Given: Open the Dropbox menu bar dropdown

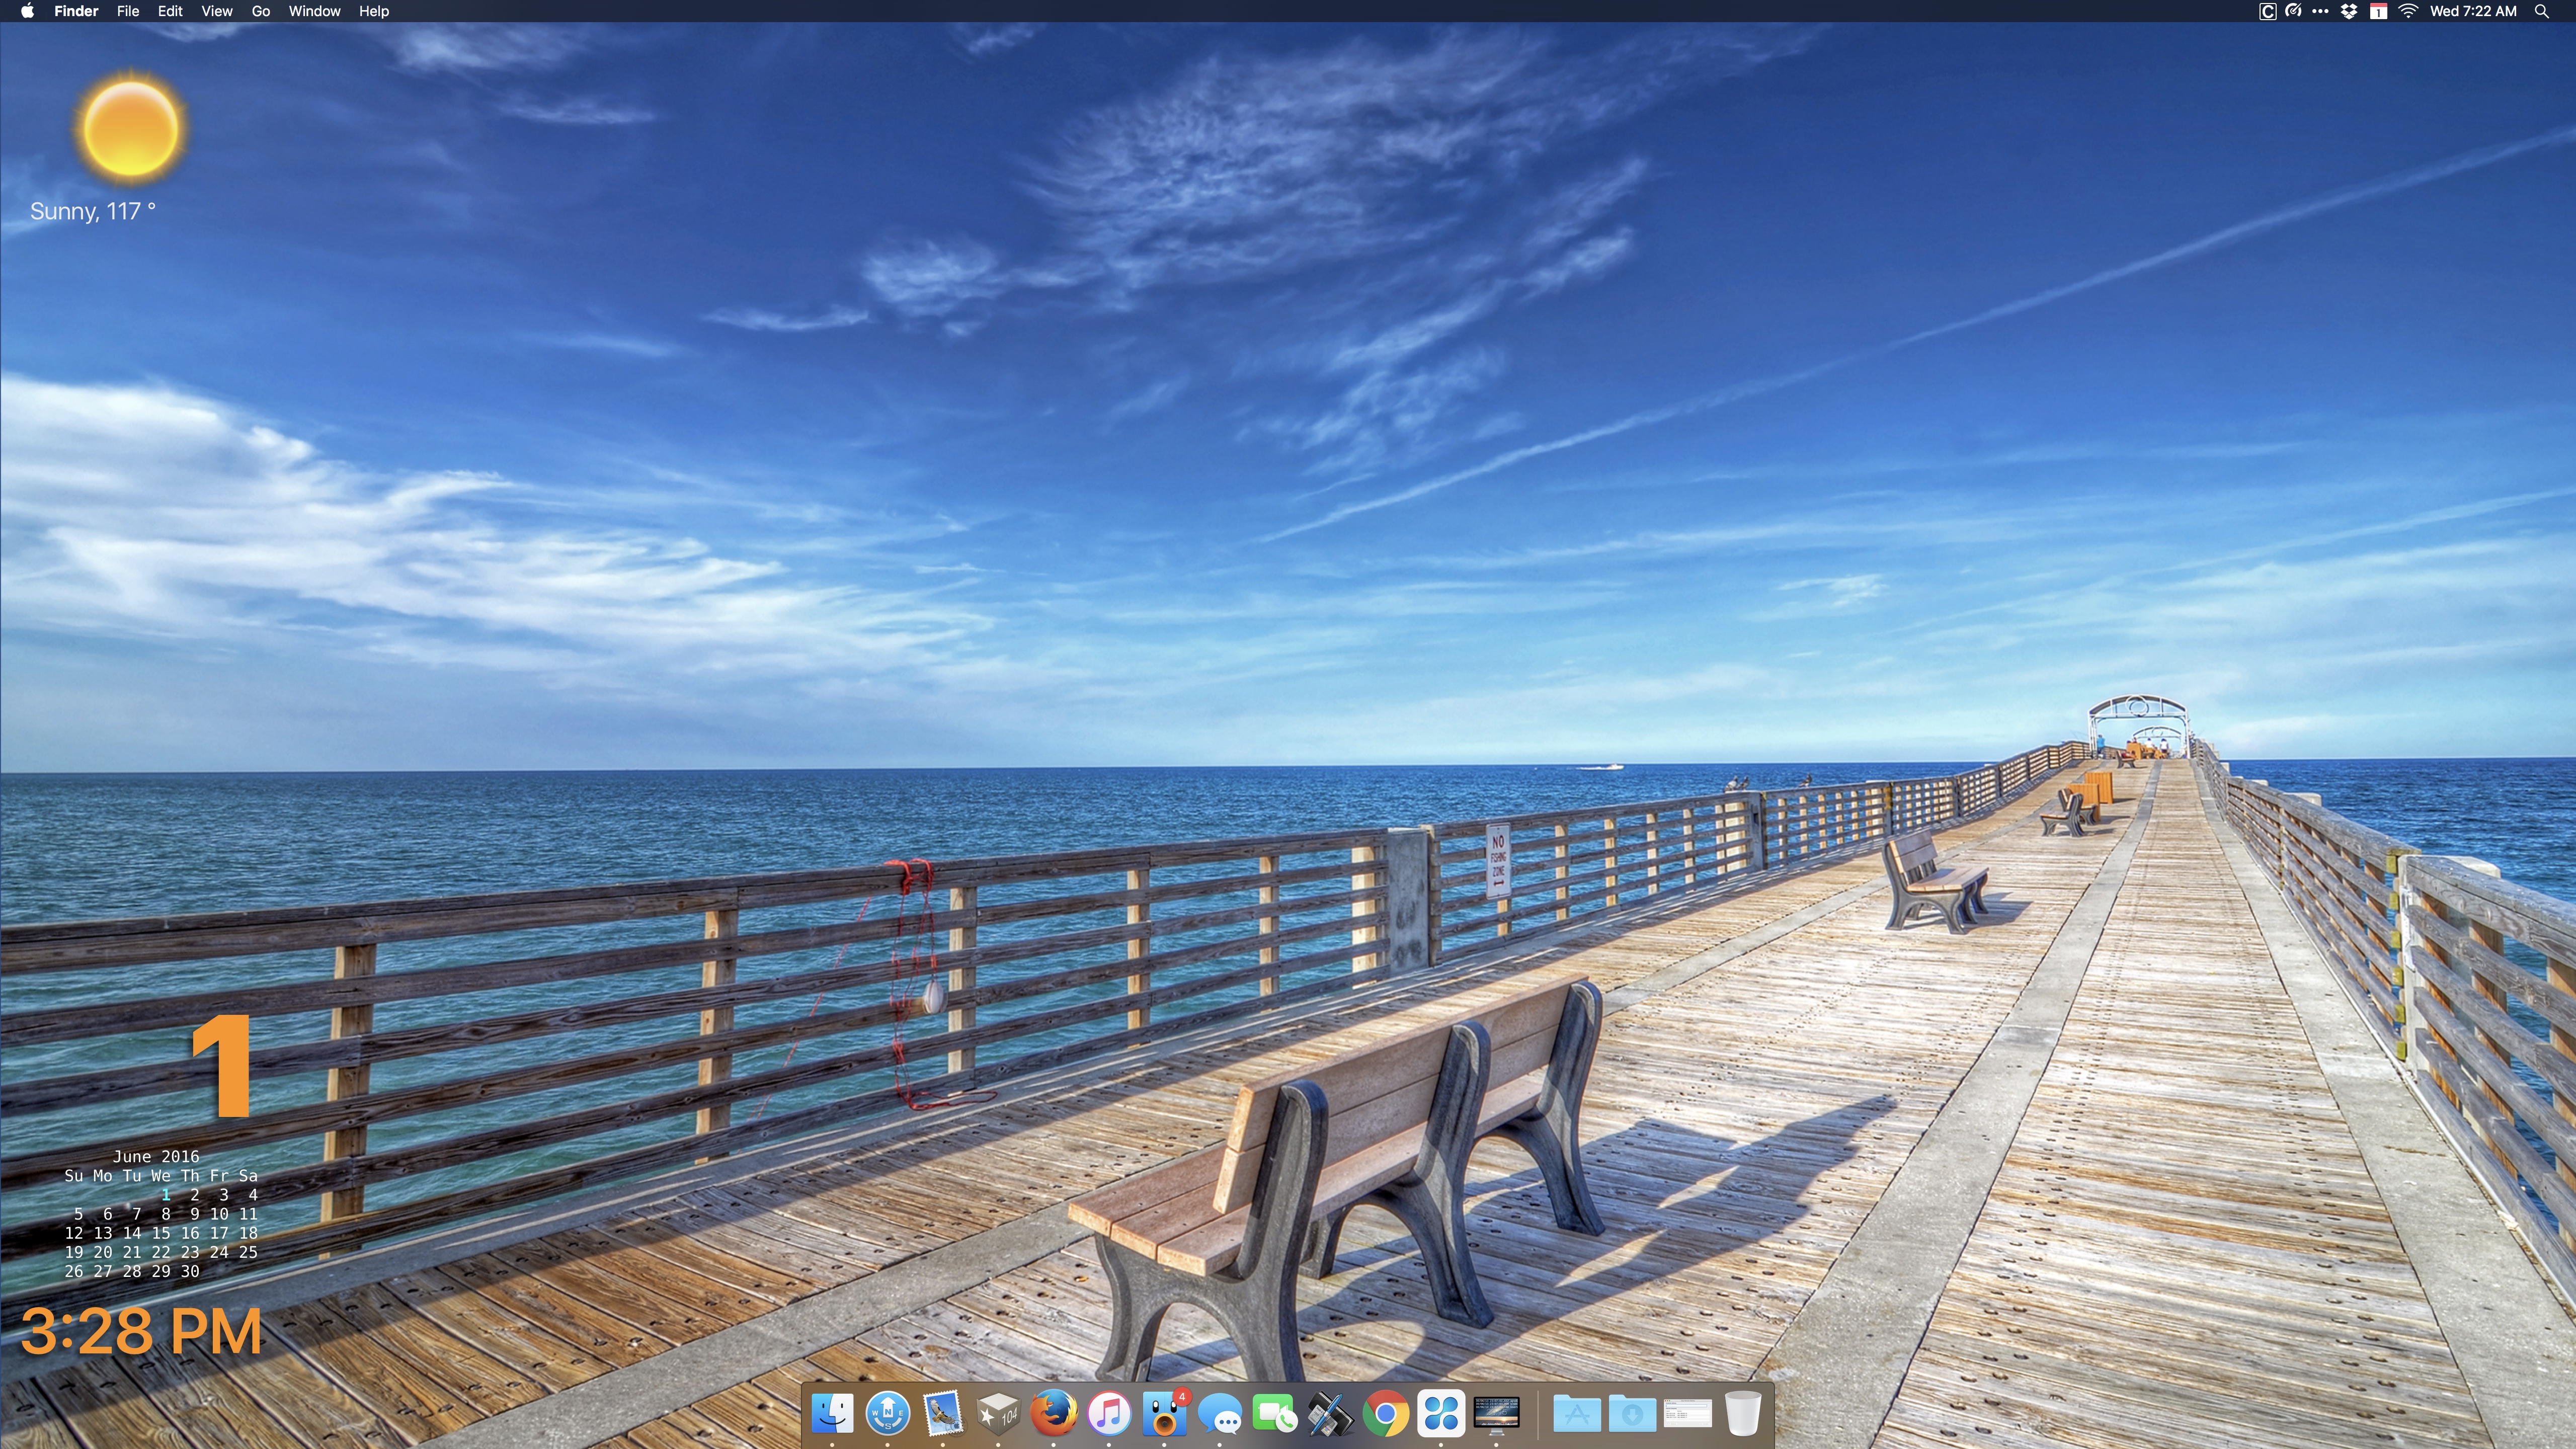Looking at the screenshot, I should pos(2349,11).
